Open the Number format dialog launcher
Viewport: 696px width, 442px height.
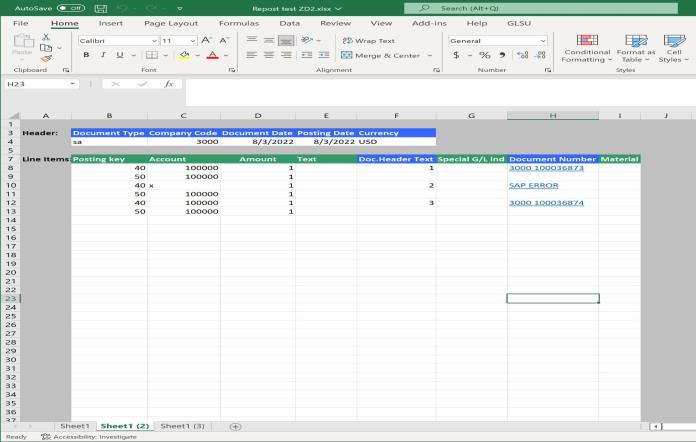[548, 70]
